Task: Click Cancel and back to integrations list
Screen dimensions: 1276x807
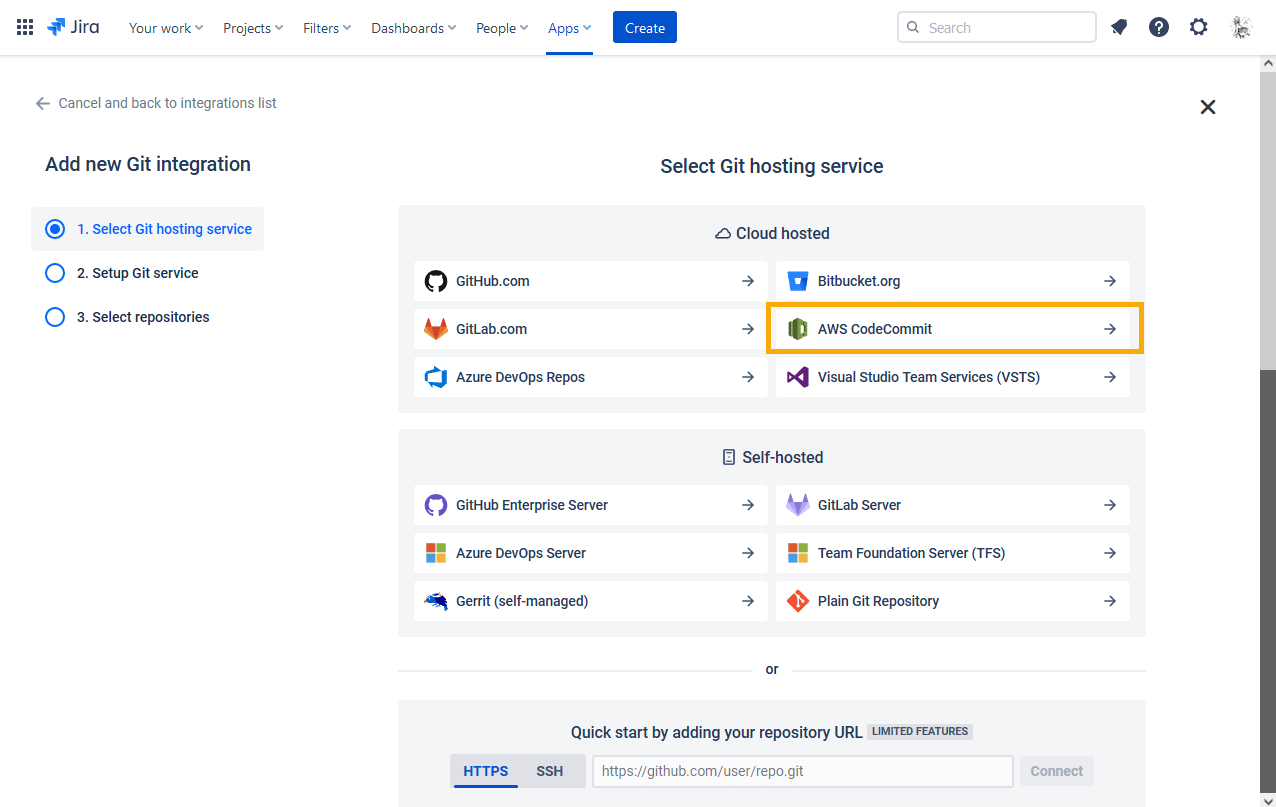Action: click(156, 103)
